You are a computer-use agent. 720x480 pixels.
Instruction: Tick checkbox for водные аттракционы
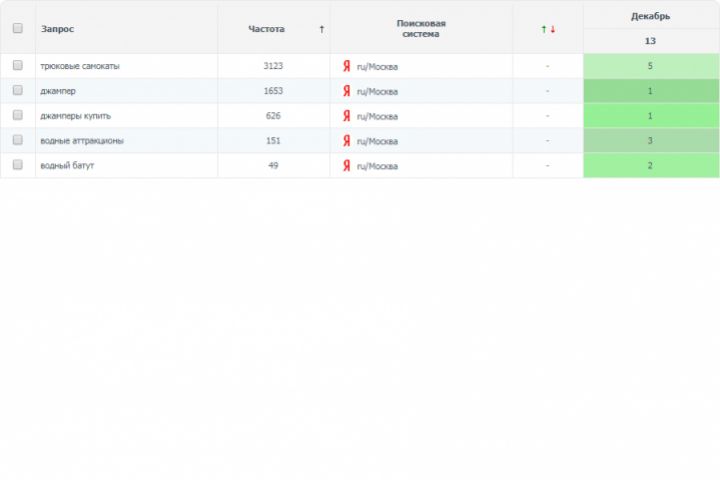(x=17, y=140)
